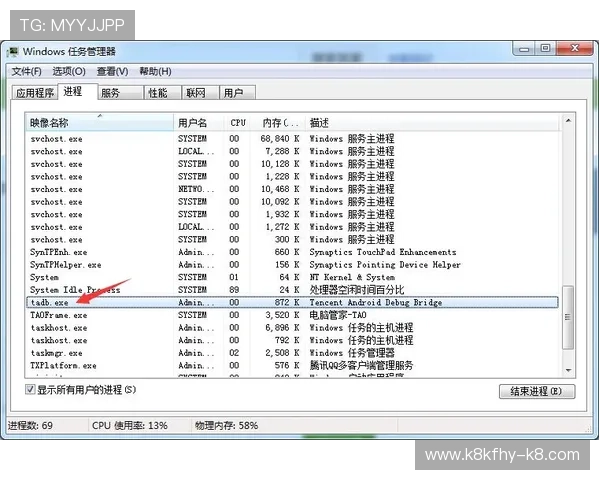
Task: Click the process list scrollbar thumb
Action: point(568,317)
